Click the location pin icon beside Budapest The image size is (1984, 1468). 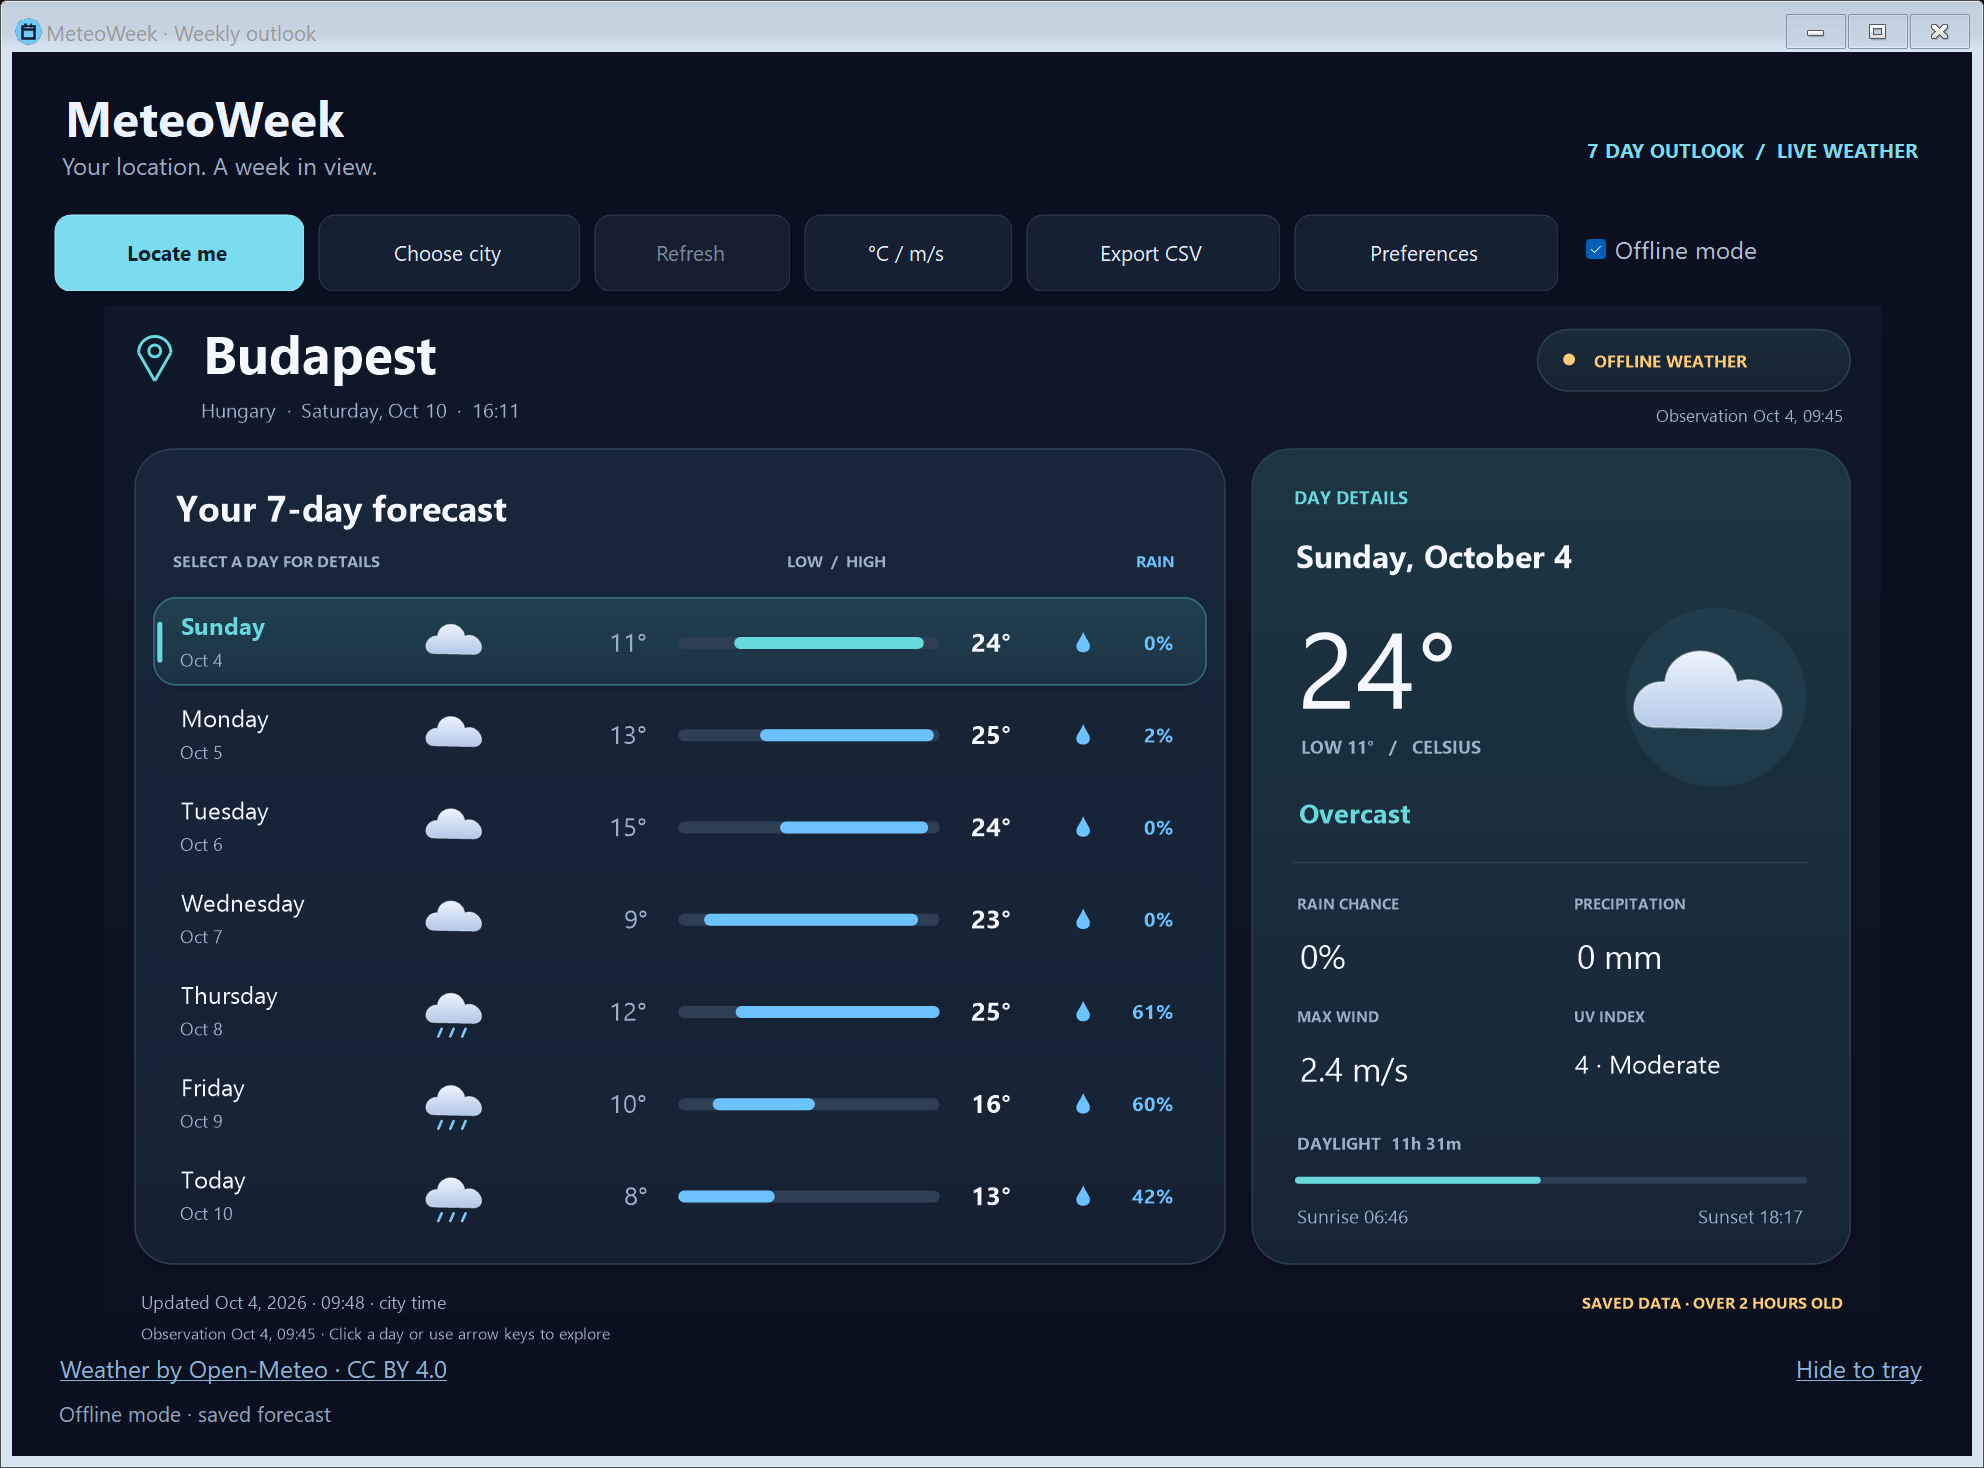click(x=154, y=358)
